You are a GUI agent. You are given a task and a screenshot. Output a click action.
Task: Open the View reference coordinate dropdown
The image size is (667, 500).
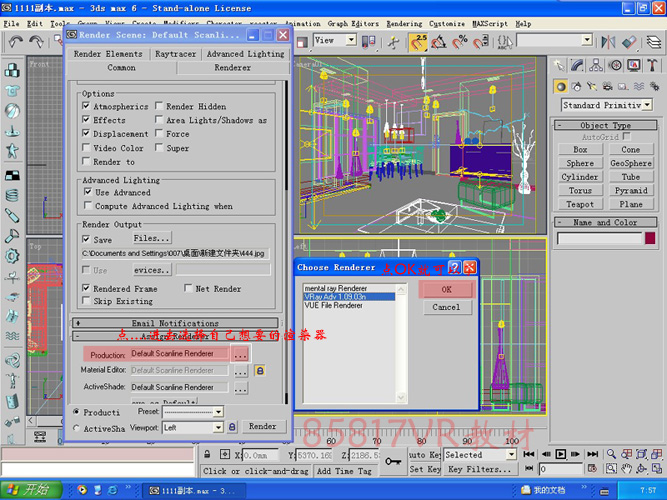351,40
